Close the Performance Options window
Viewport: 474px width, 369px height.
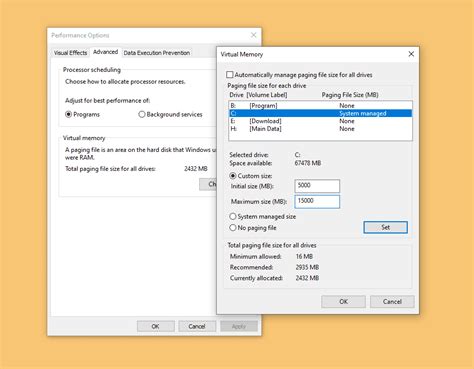[254, 35]
